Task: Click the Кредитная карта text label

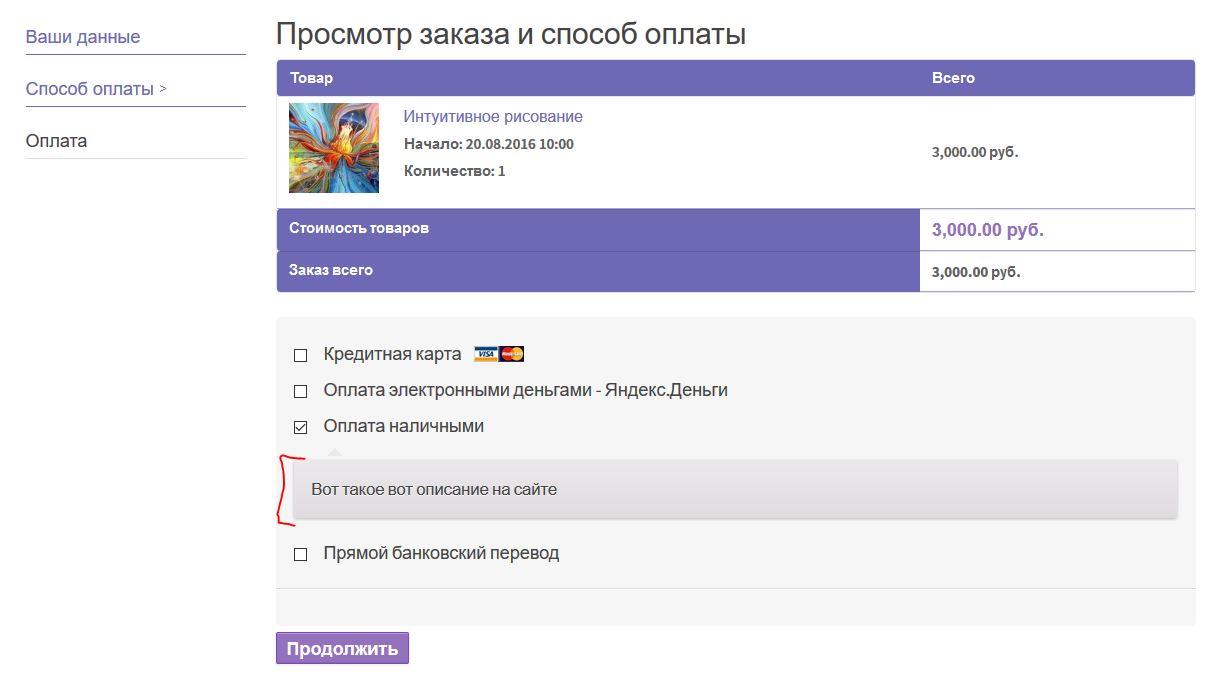Action: pyautogui.click(x=392, y=354)
